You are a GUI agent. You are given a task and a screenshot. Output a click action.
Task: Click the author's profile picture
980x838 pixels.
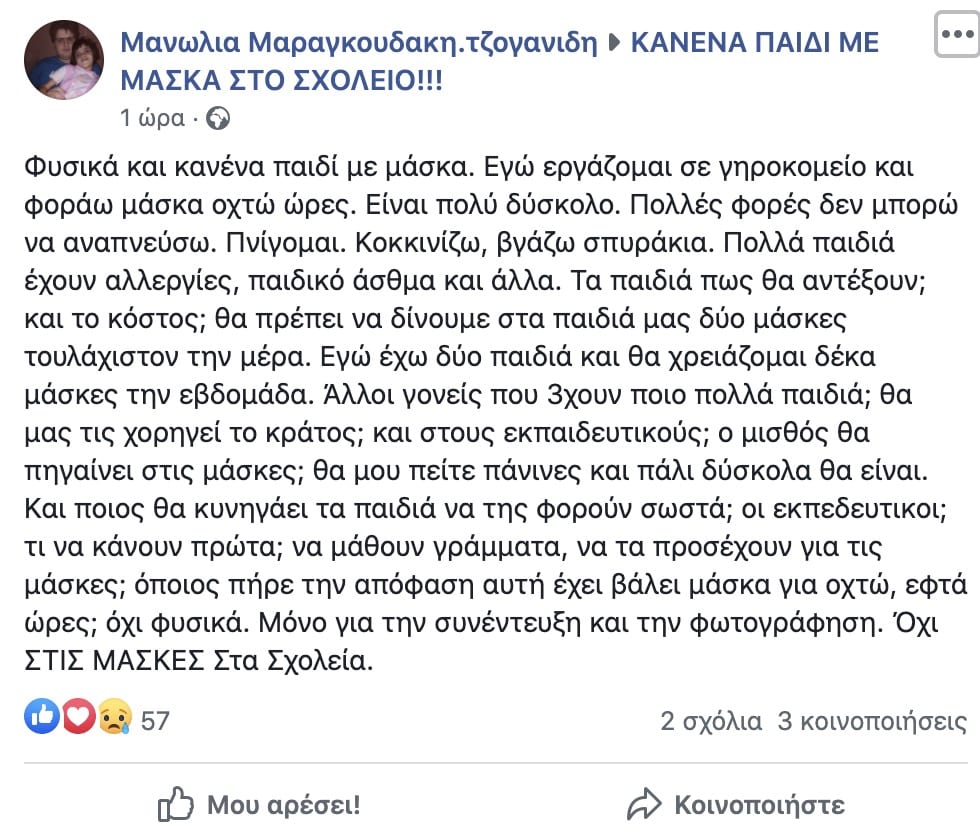tap(64, 60)
